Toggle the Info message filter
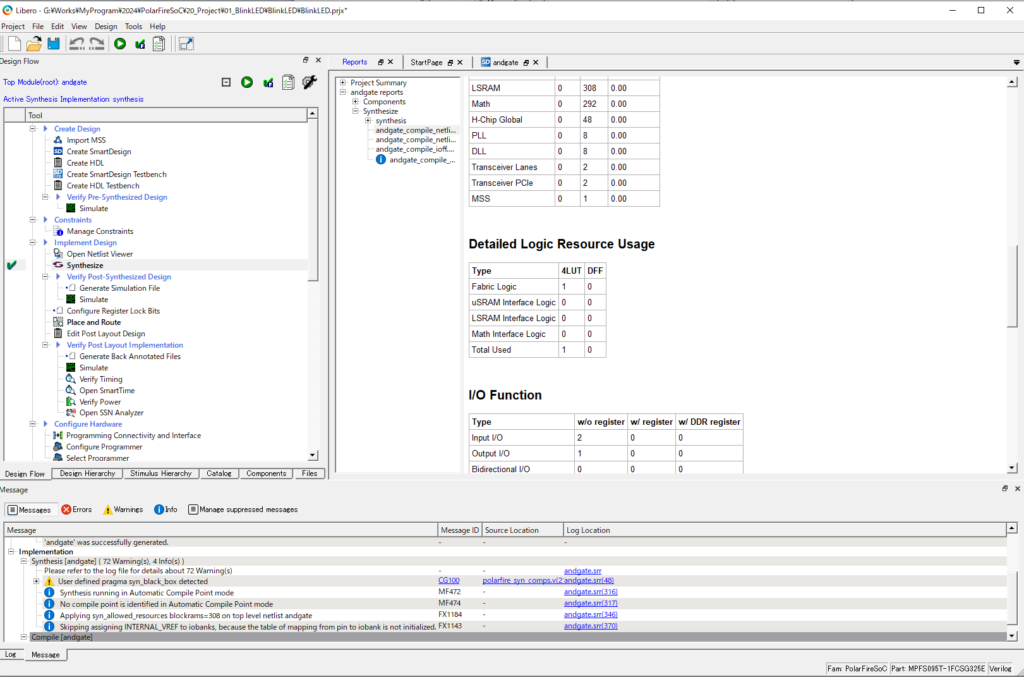 pyautogui.click(x=165, y=509)
